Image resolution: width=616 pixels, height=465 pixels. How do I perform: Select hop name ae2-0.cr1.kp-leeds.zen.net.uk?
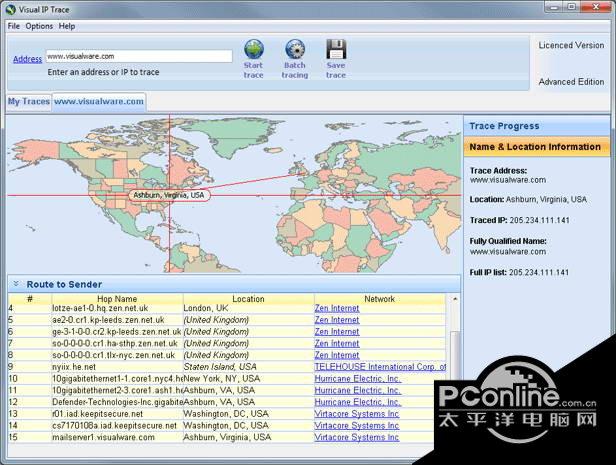coord(108,320)
